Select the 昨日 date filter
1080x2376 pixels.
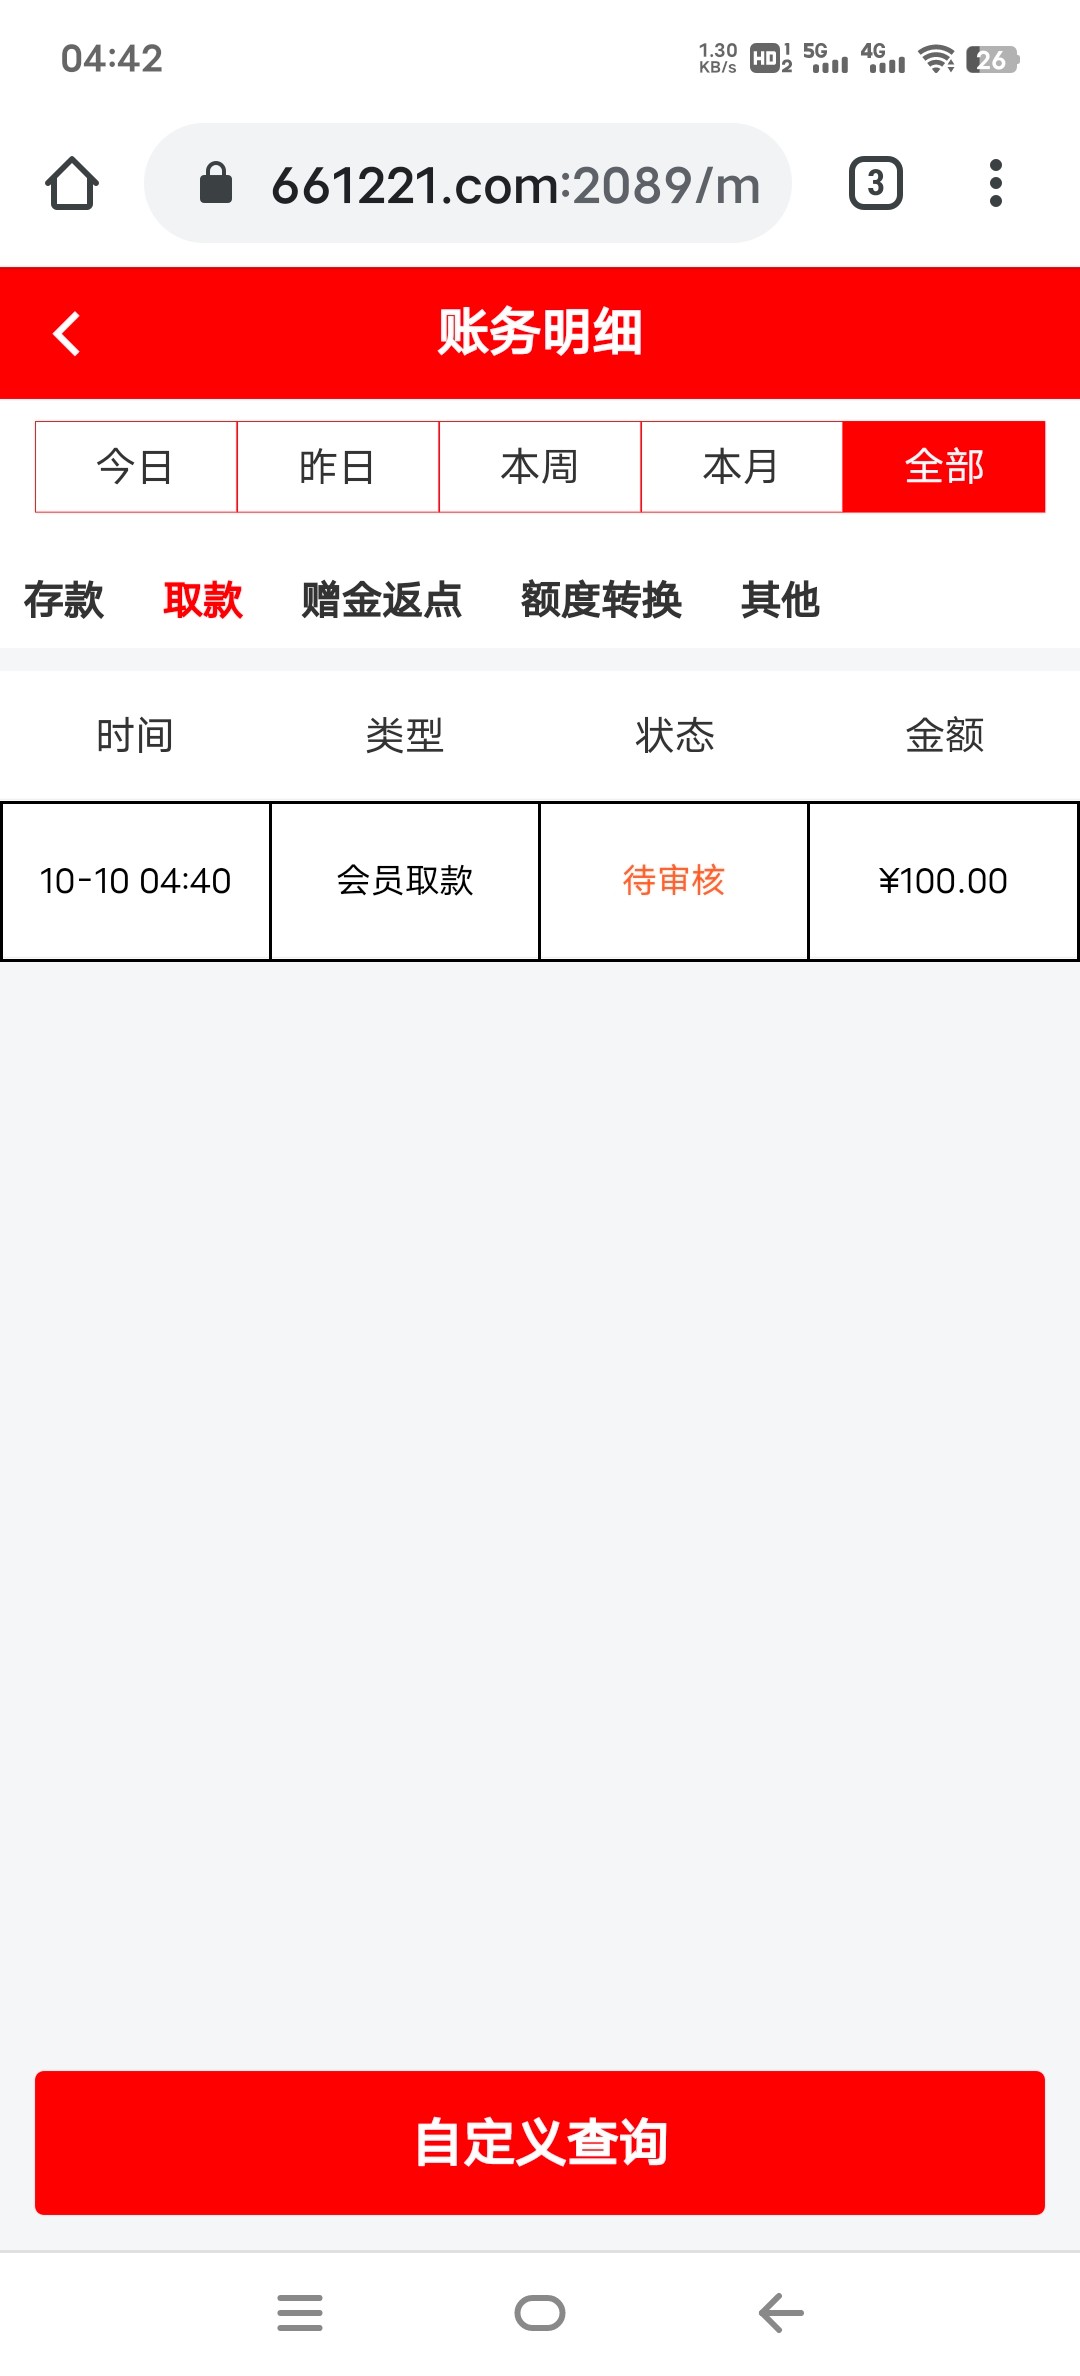coord(338,467)
